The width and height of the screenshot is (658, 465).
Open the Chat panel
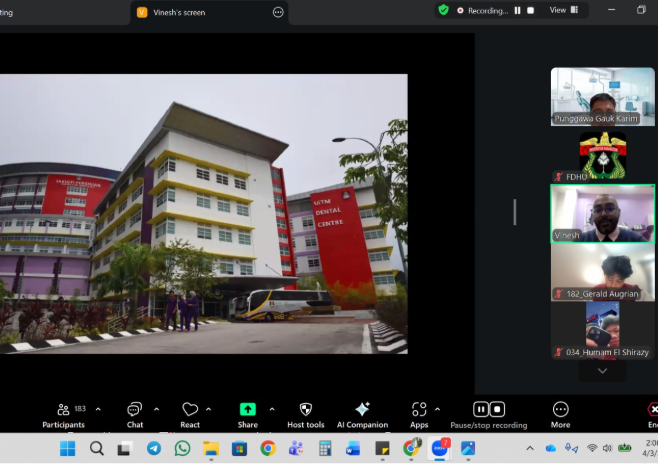pos(134,410)
